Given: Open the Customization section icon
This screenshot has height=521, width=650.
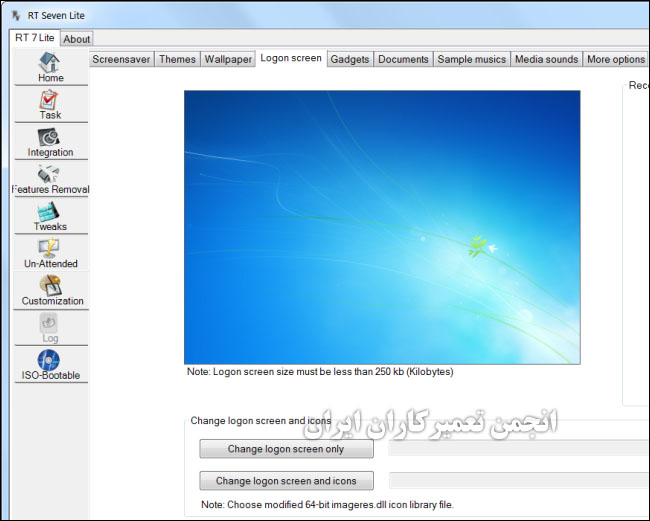Looking at the screenshot, I should (x=51, y=285).
